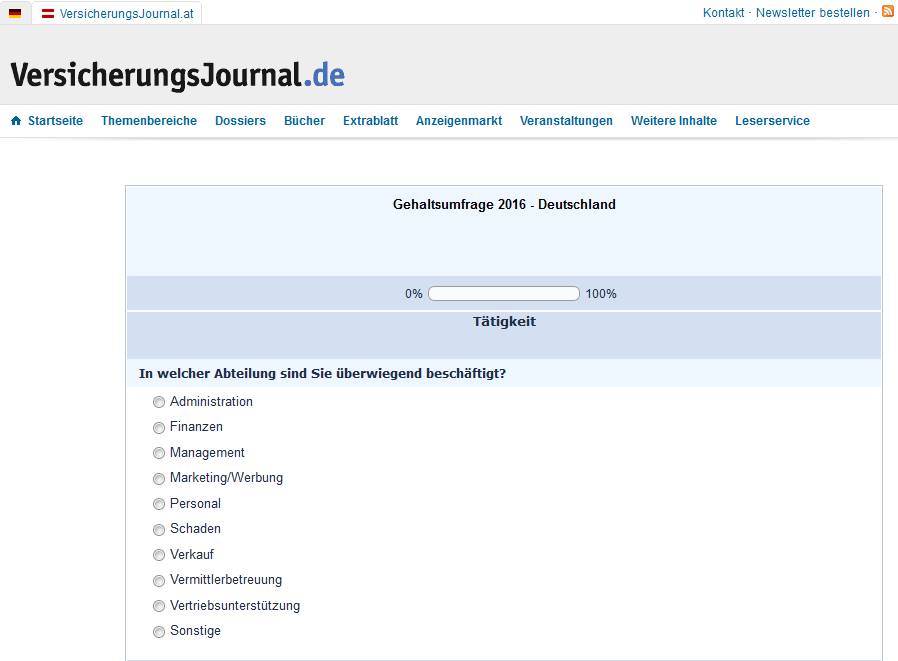Click the question about Abteilung
The width and height of the screenshot is (898, 661).
[x=322, y=373]
